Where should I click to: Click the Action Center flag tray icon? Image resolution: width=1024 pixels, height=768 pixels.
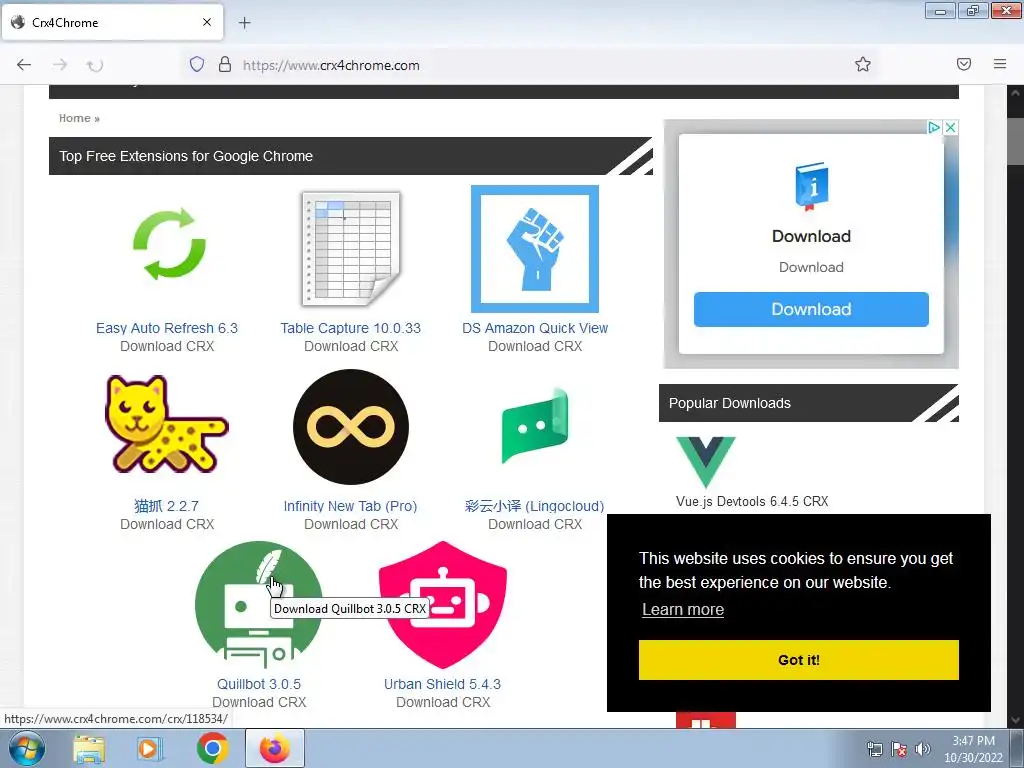click(x=899, y=749)
